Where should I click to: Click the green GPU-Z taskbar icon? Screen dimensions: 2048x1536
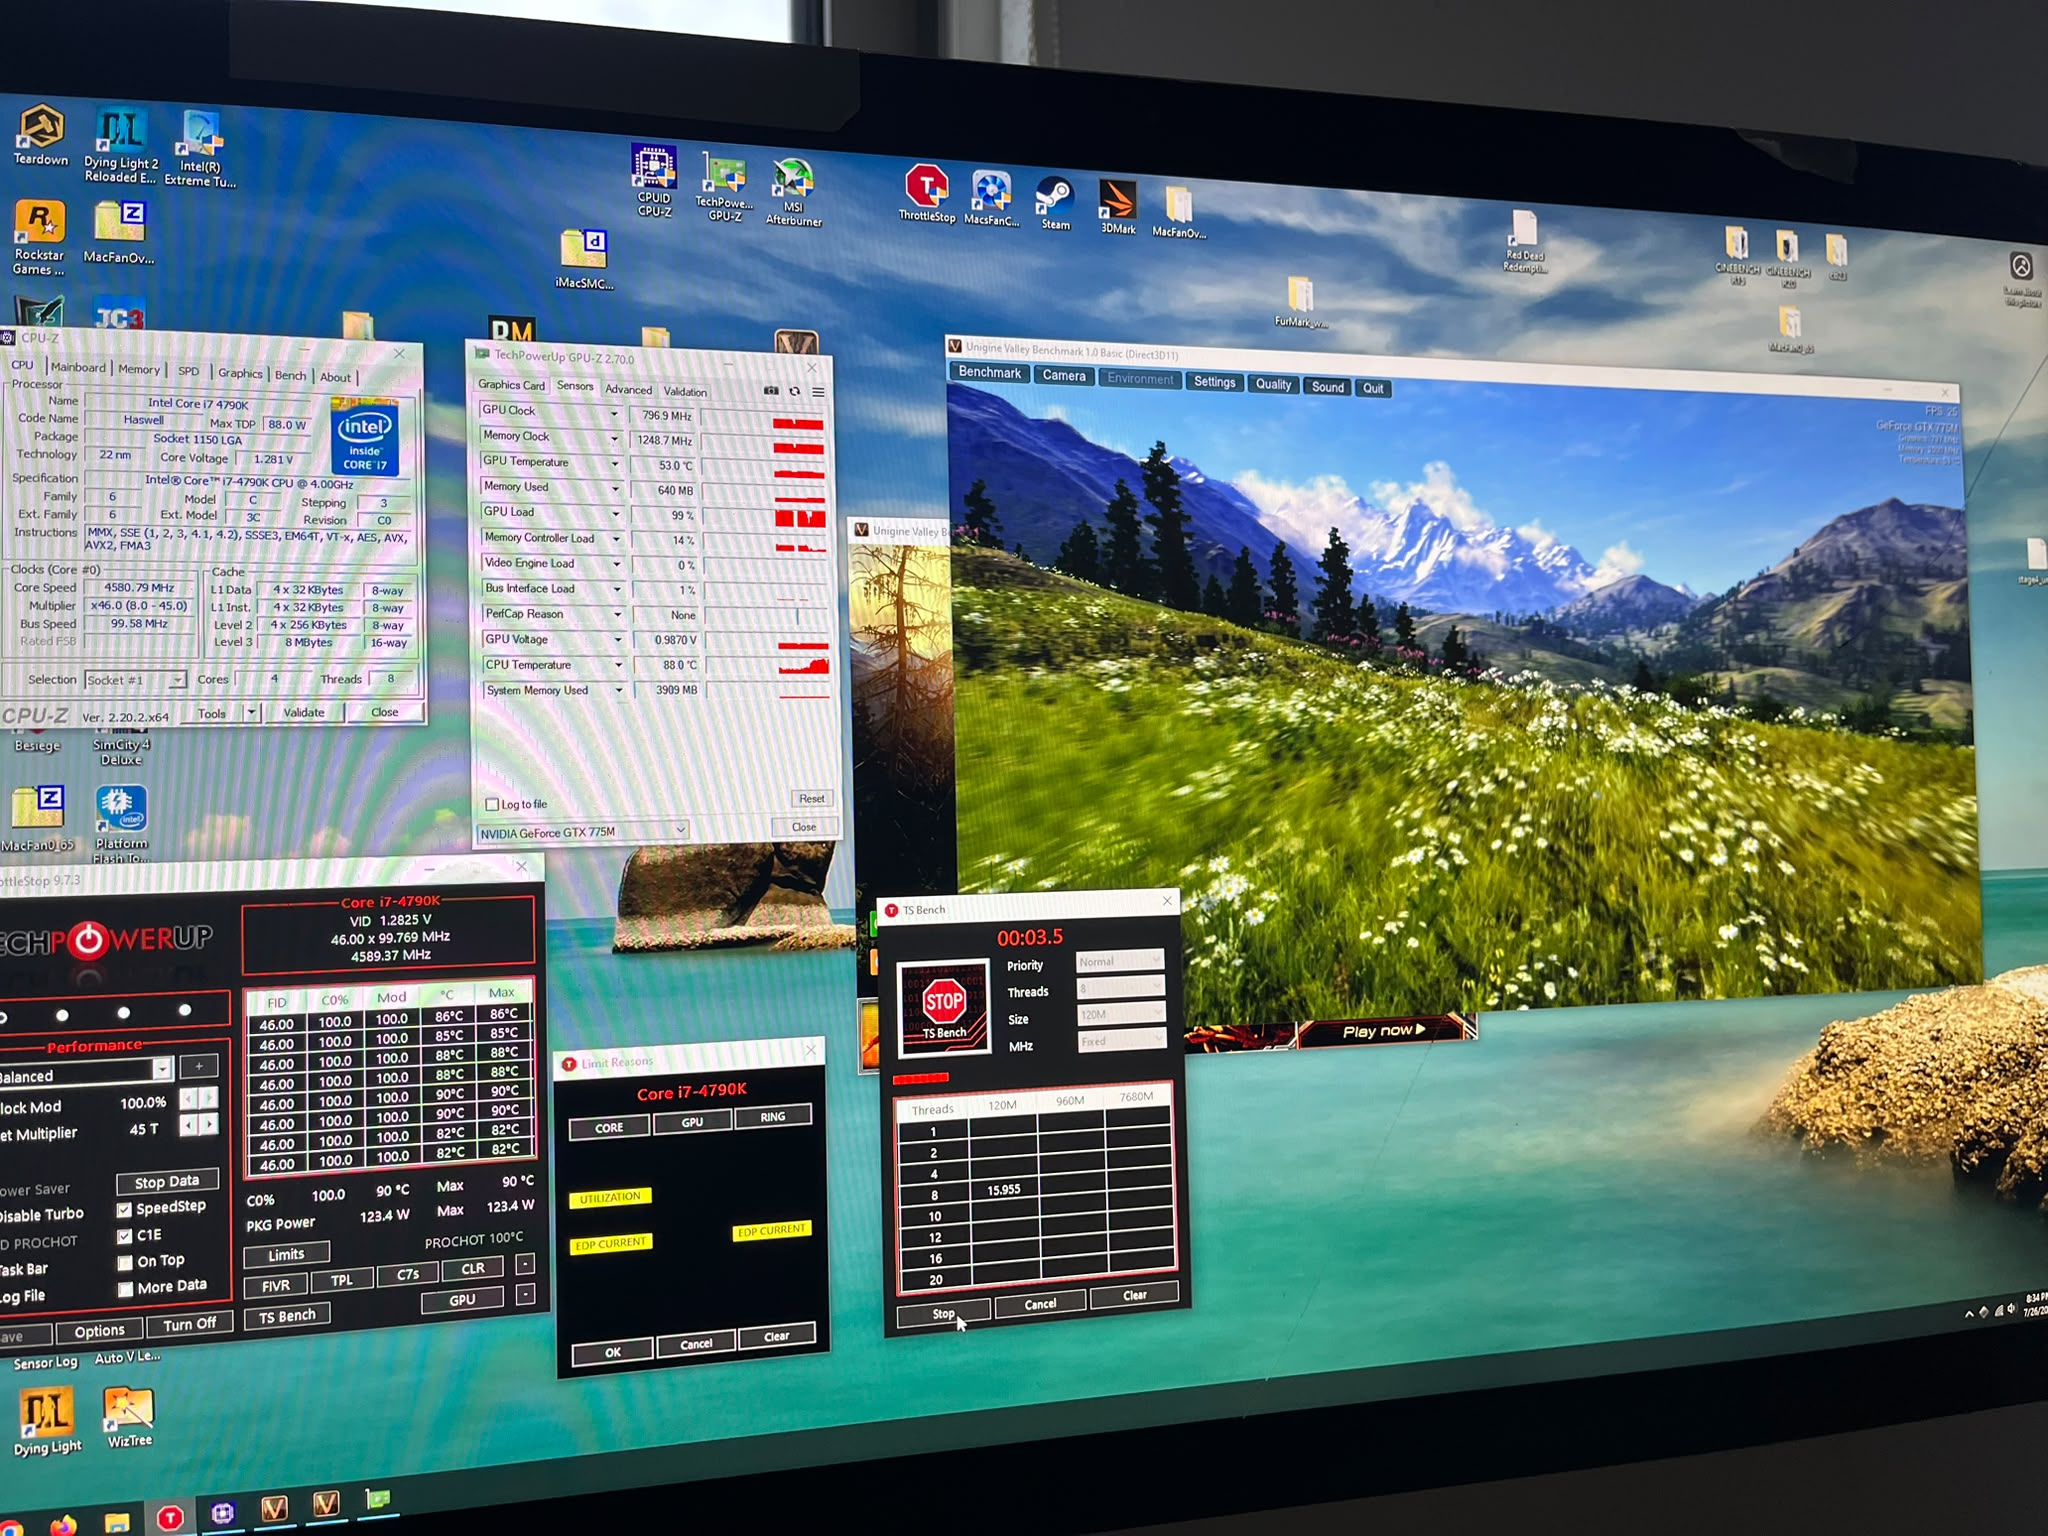pos(378,1498)
